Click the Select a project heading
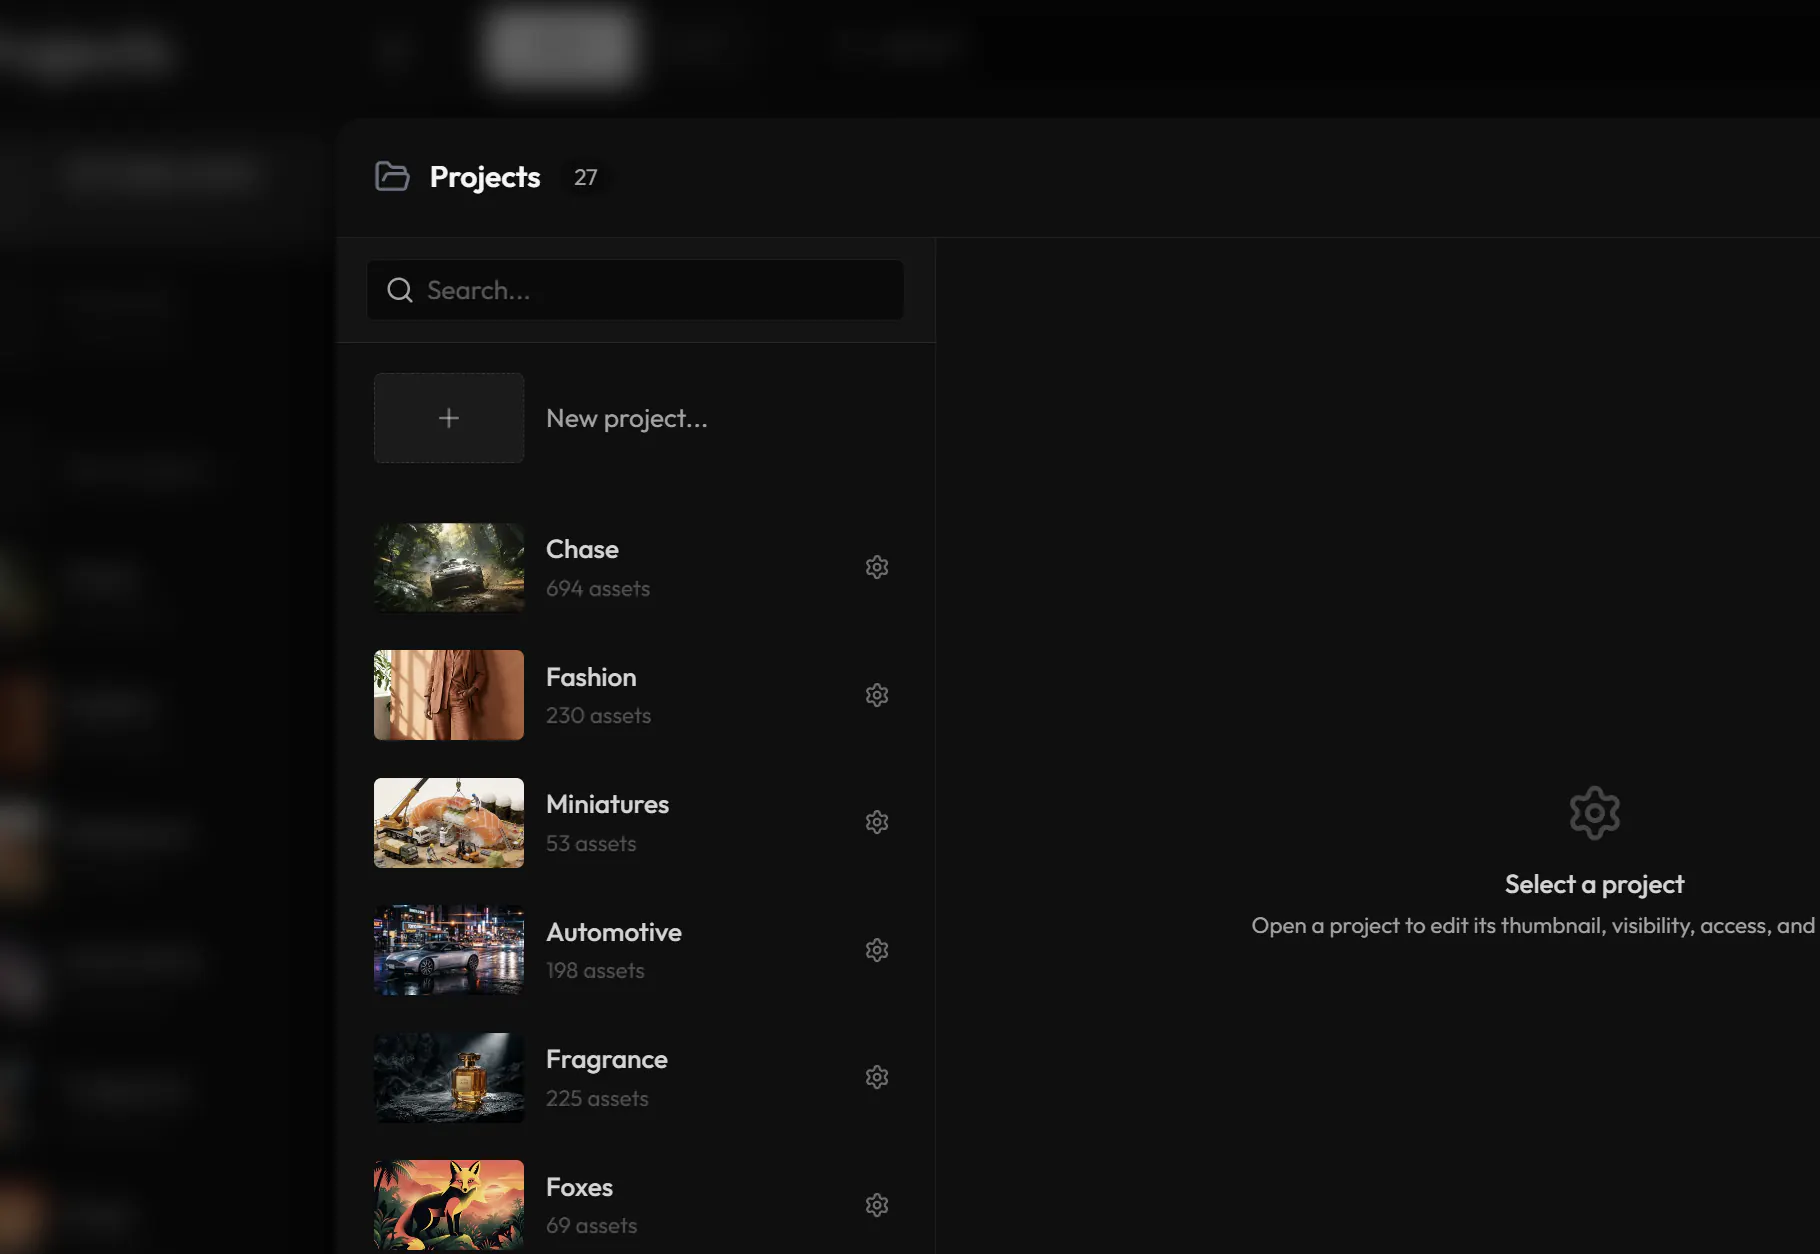The image size is (1820, 1254). 1595,884
